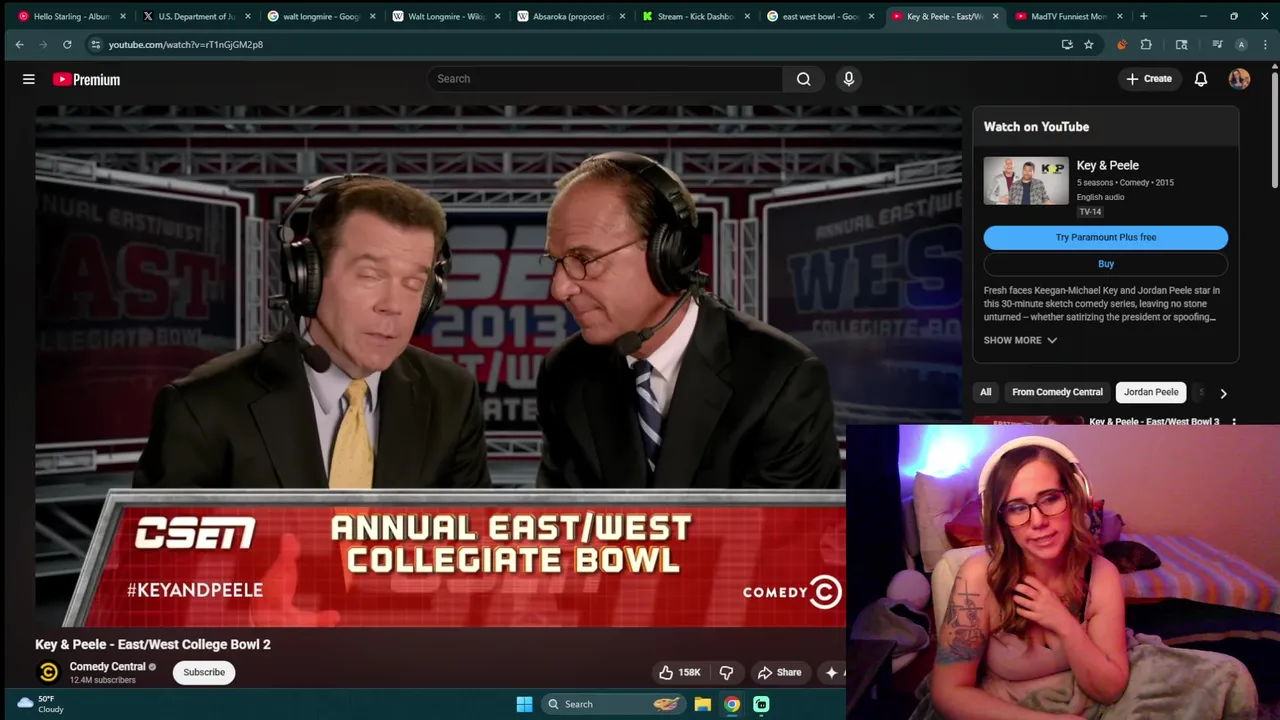
Task: Click the YouTube search field
Action: pos(605,79)
